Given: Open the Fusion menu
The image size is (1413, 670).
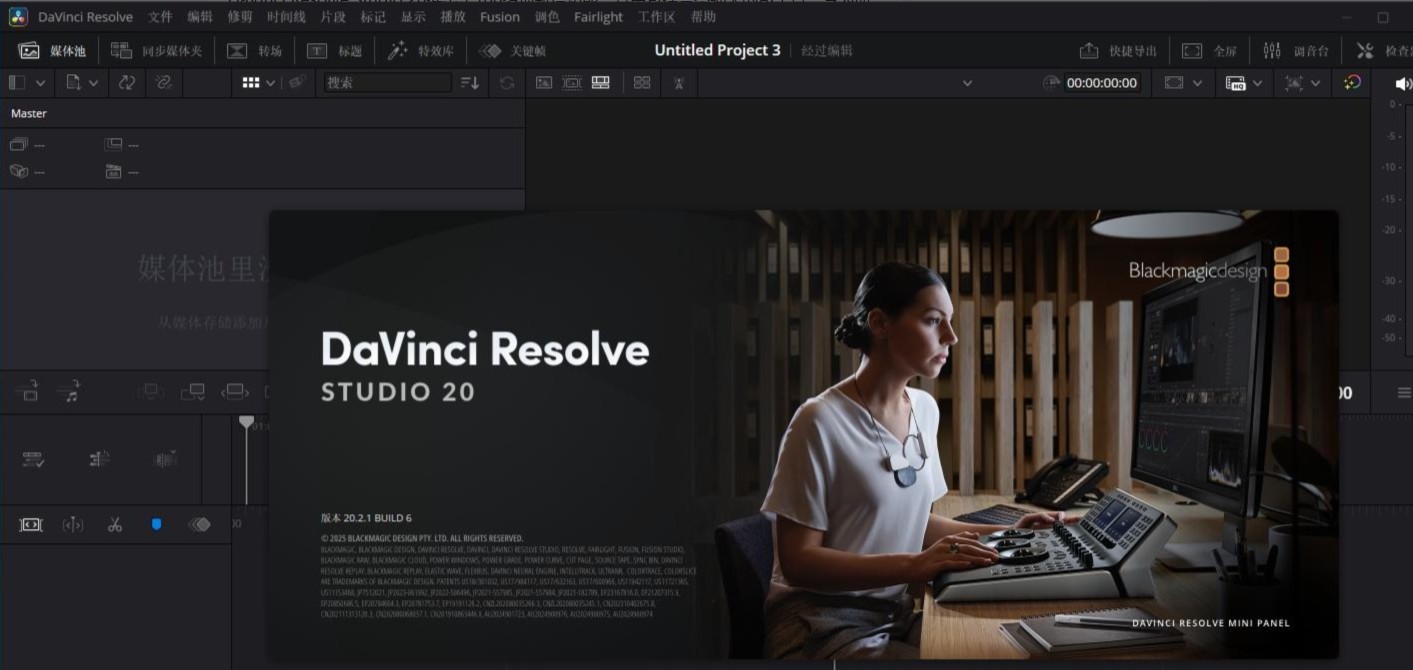Looking at the screenshot, I should (499, 16).
